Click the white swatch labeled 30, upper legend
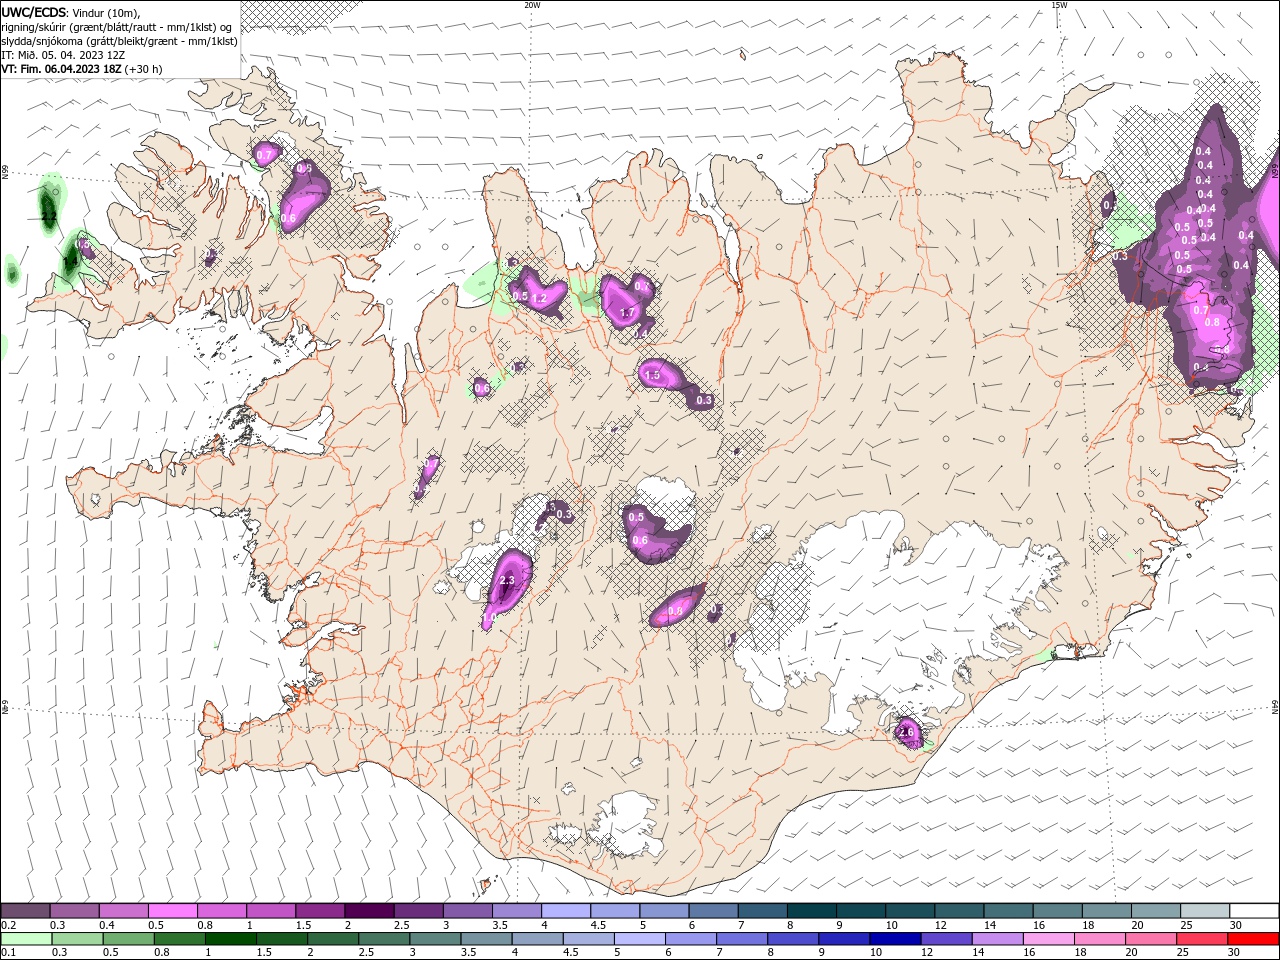1280x960 pixels. click(1252, 911)
